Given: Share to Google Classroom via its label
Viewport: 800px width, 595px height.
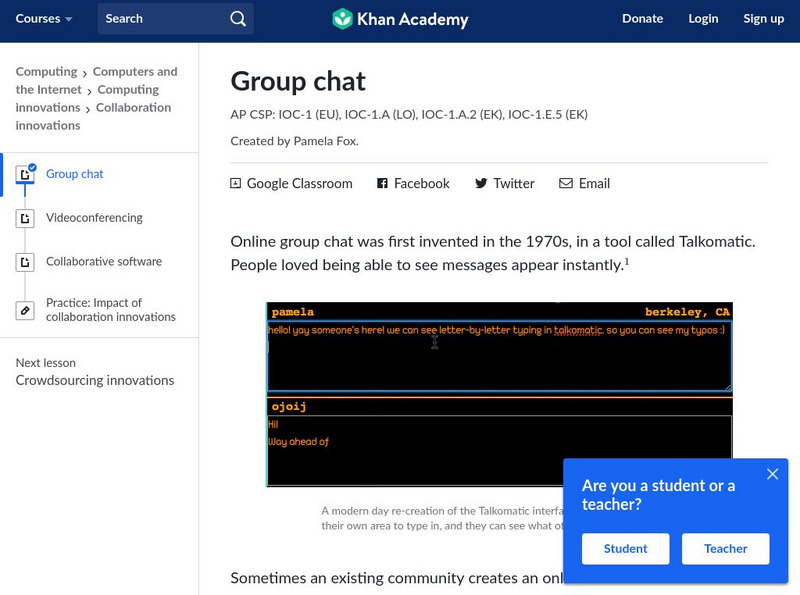Looking at the screenshot, I should click(299, 183).
